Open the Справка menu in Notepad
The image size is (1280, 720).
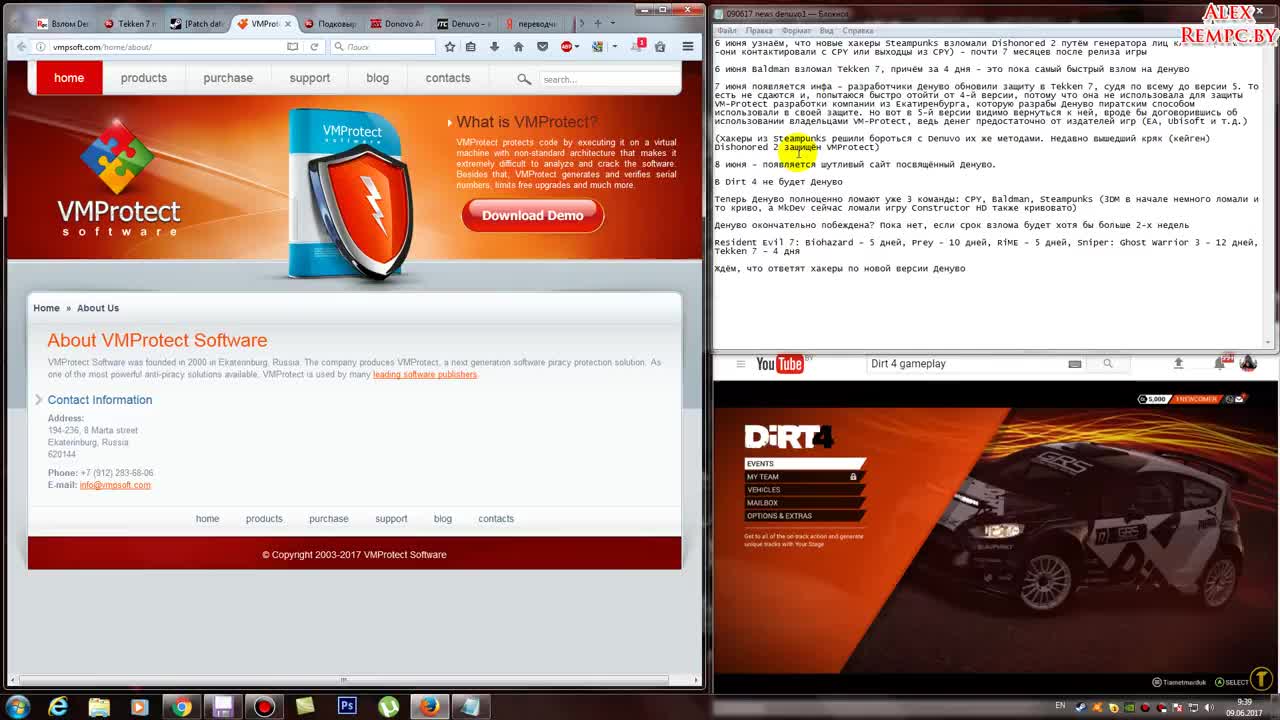tap(858, 31)
